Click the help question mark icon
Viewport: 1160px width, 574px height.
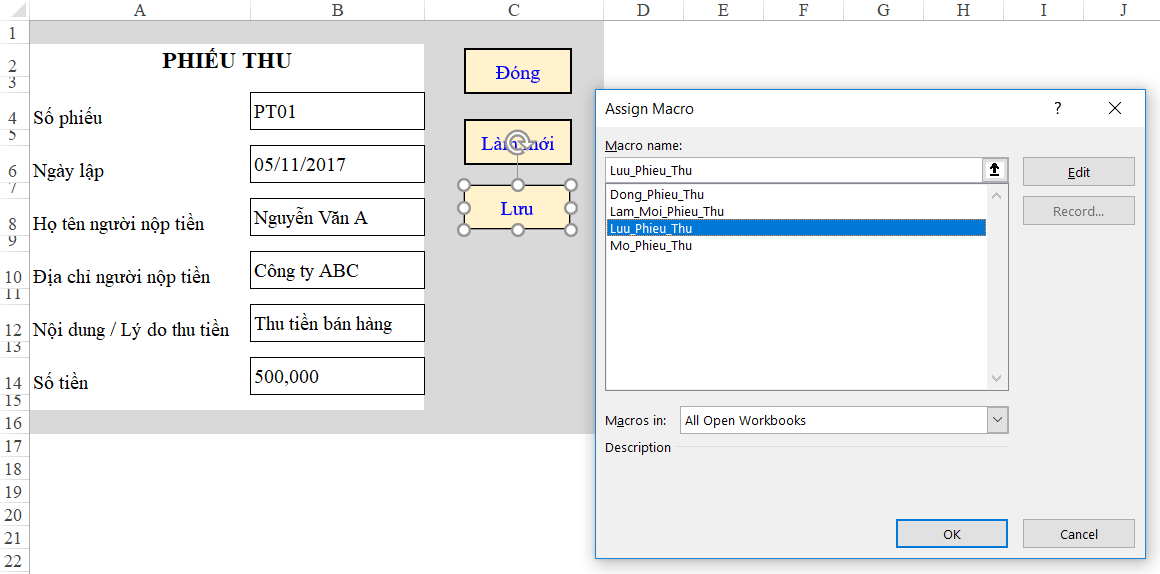[1057, 109]
